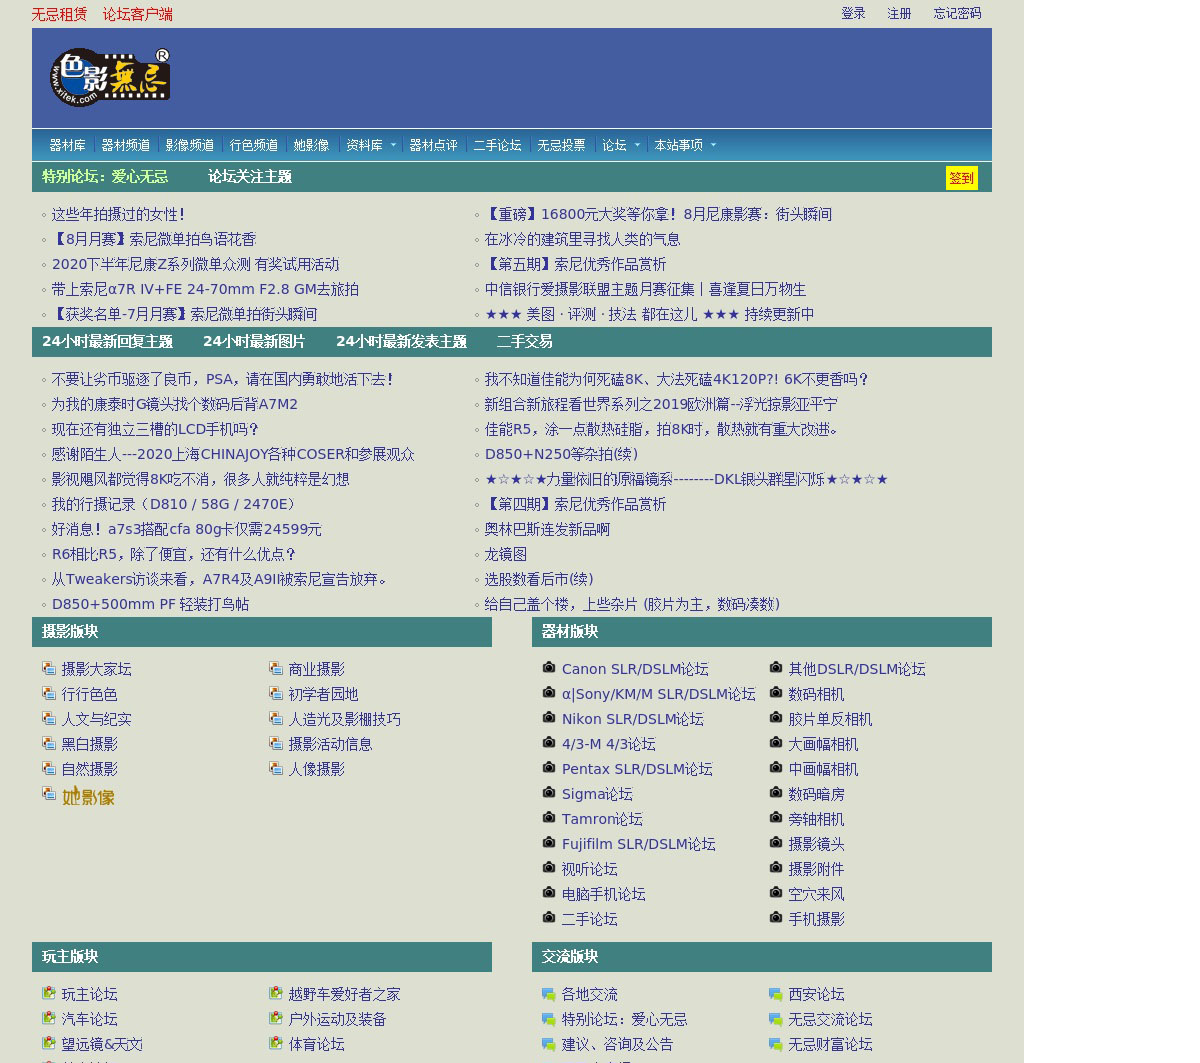Open thread 这些年拍摄过的女性!
The image size is (1200, 1063).
click(118, 214)
